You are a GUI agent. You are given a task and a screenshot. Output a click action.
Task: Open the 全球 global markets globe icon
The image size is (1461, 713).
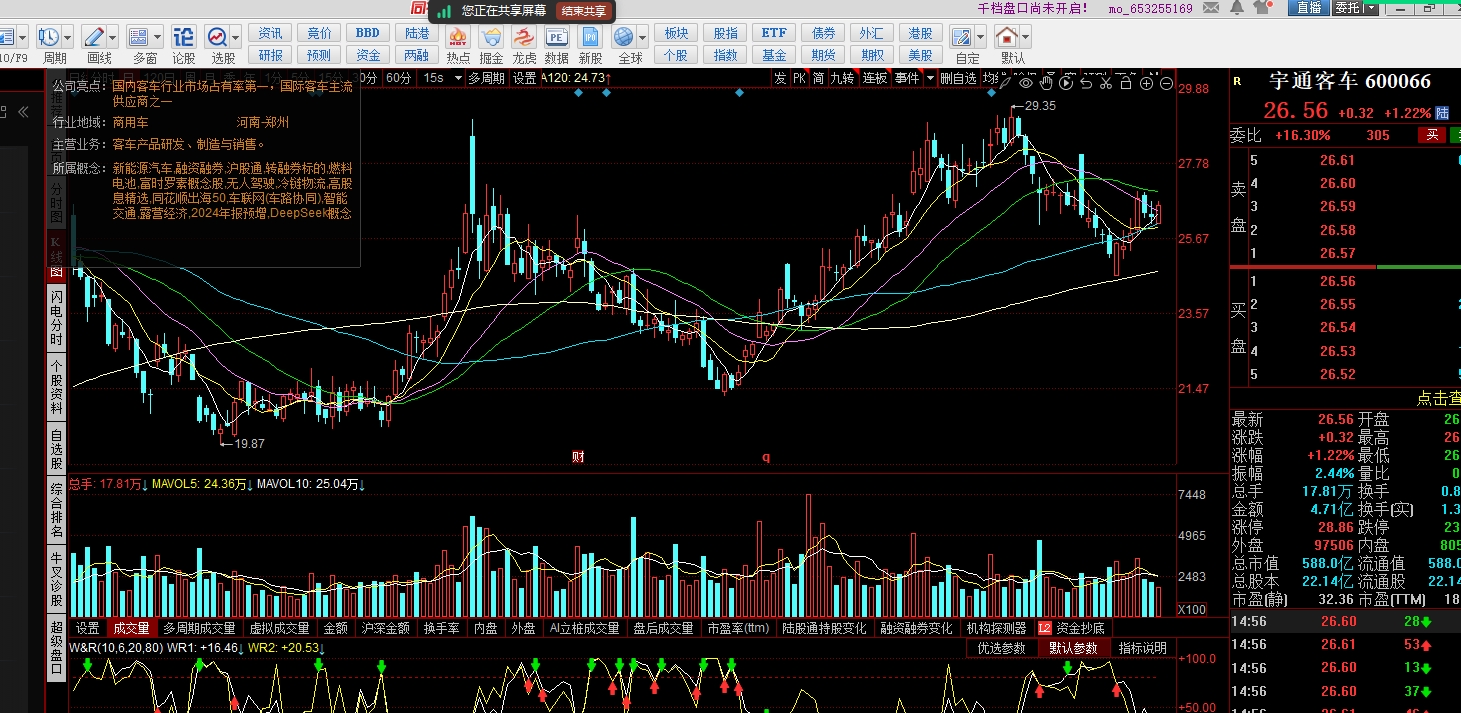click(624, 38)
